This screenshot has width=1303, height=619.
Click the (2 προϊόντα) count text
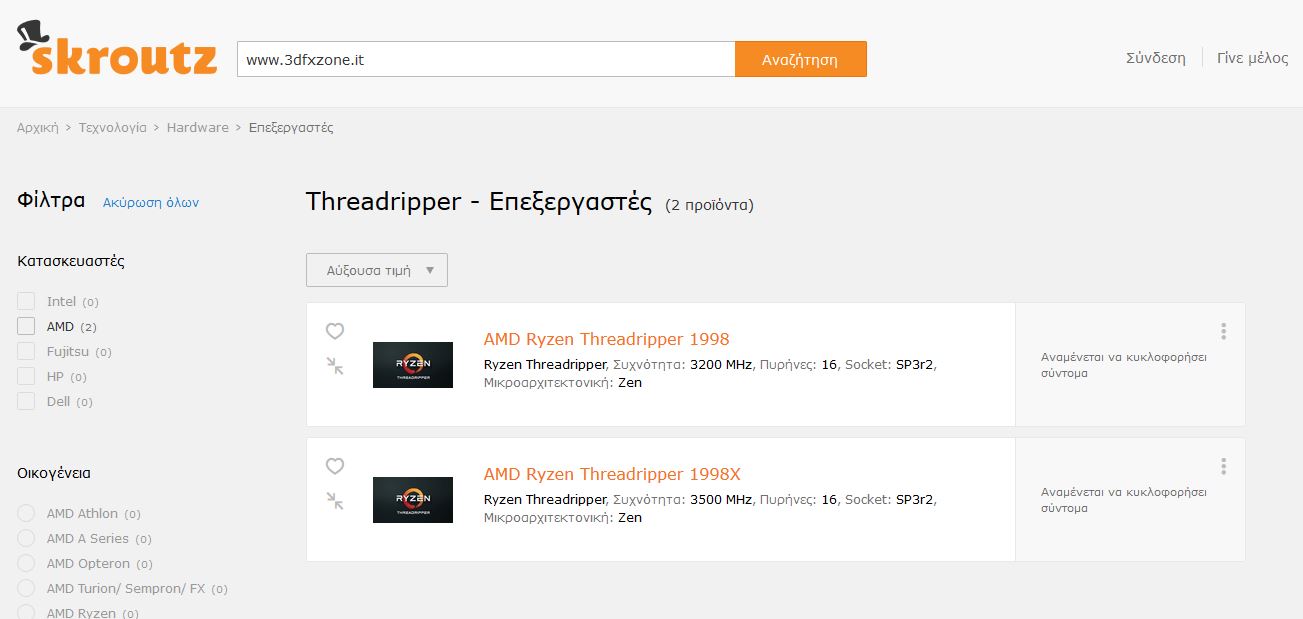point(709,205)
